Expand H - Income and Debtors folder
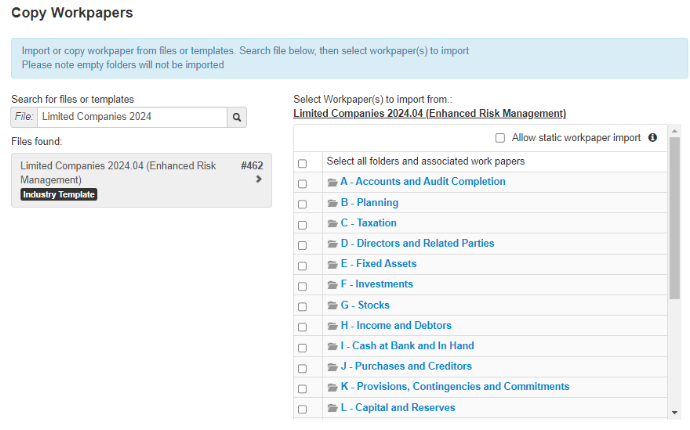 (395, 326)
